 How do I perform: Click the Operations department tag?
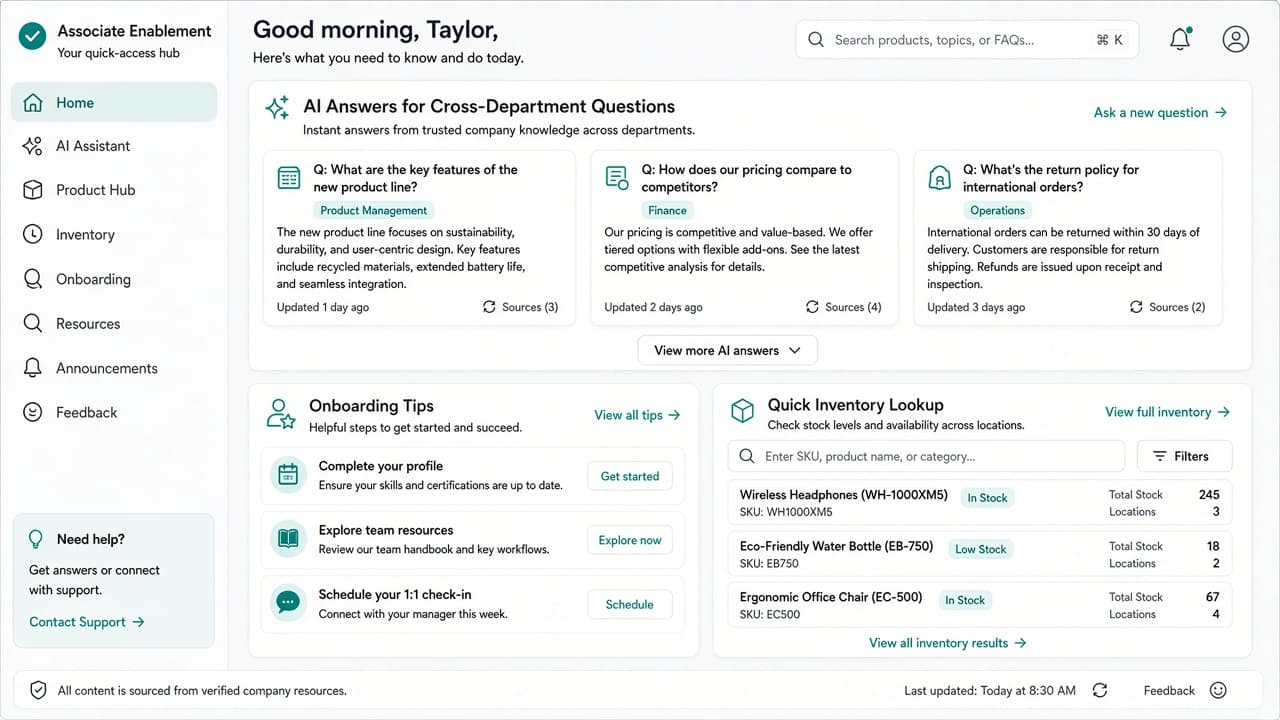tap(997, 211)
